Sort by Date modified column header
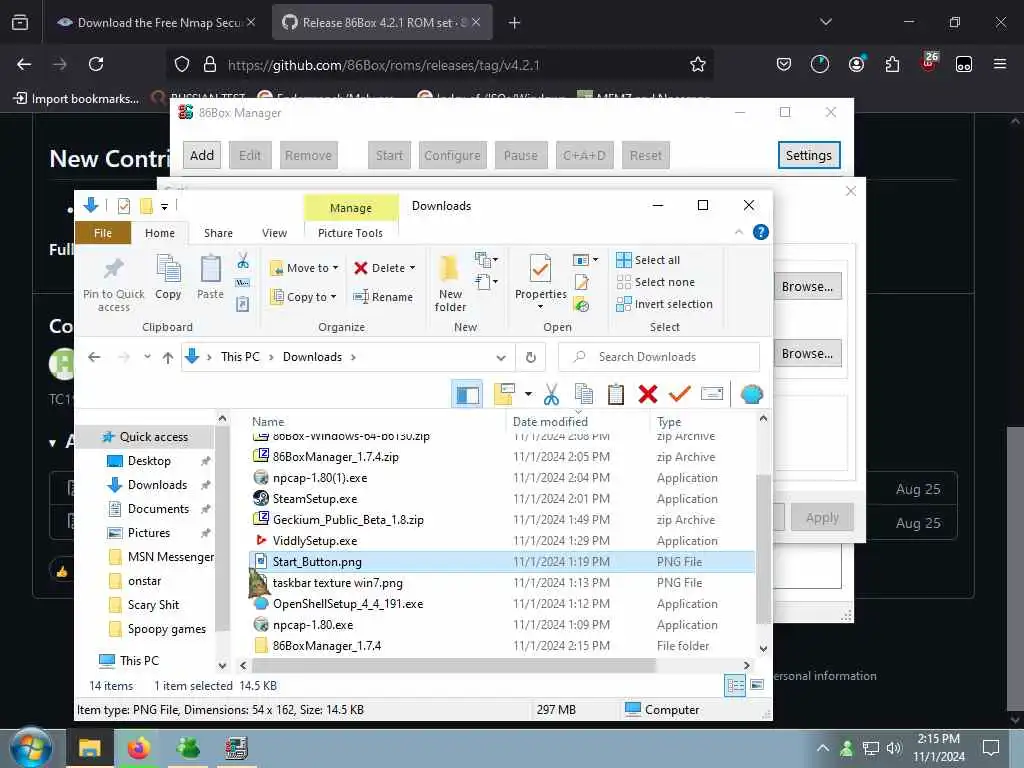 point(550,422)
